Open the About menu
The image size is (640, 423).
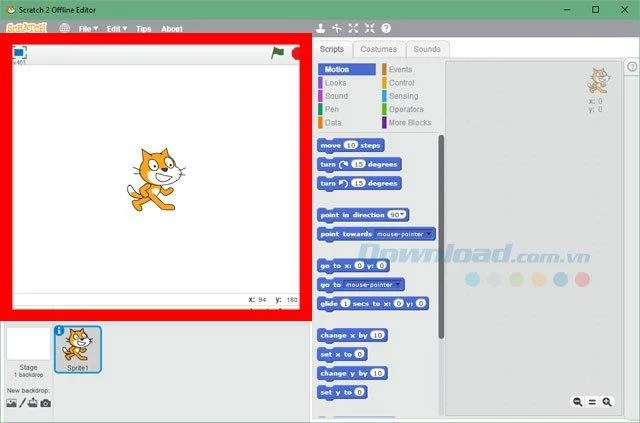(172, 29)
